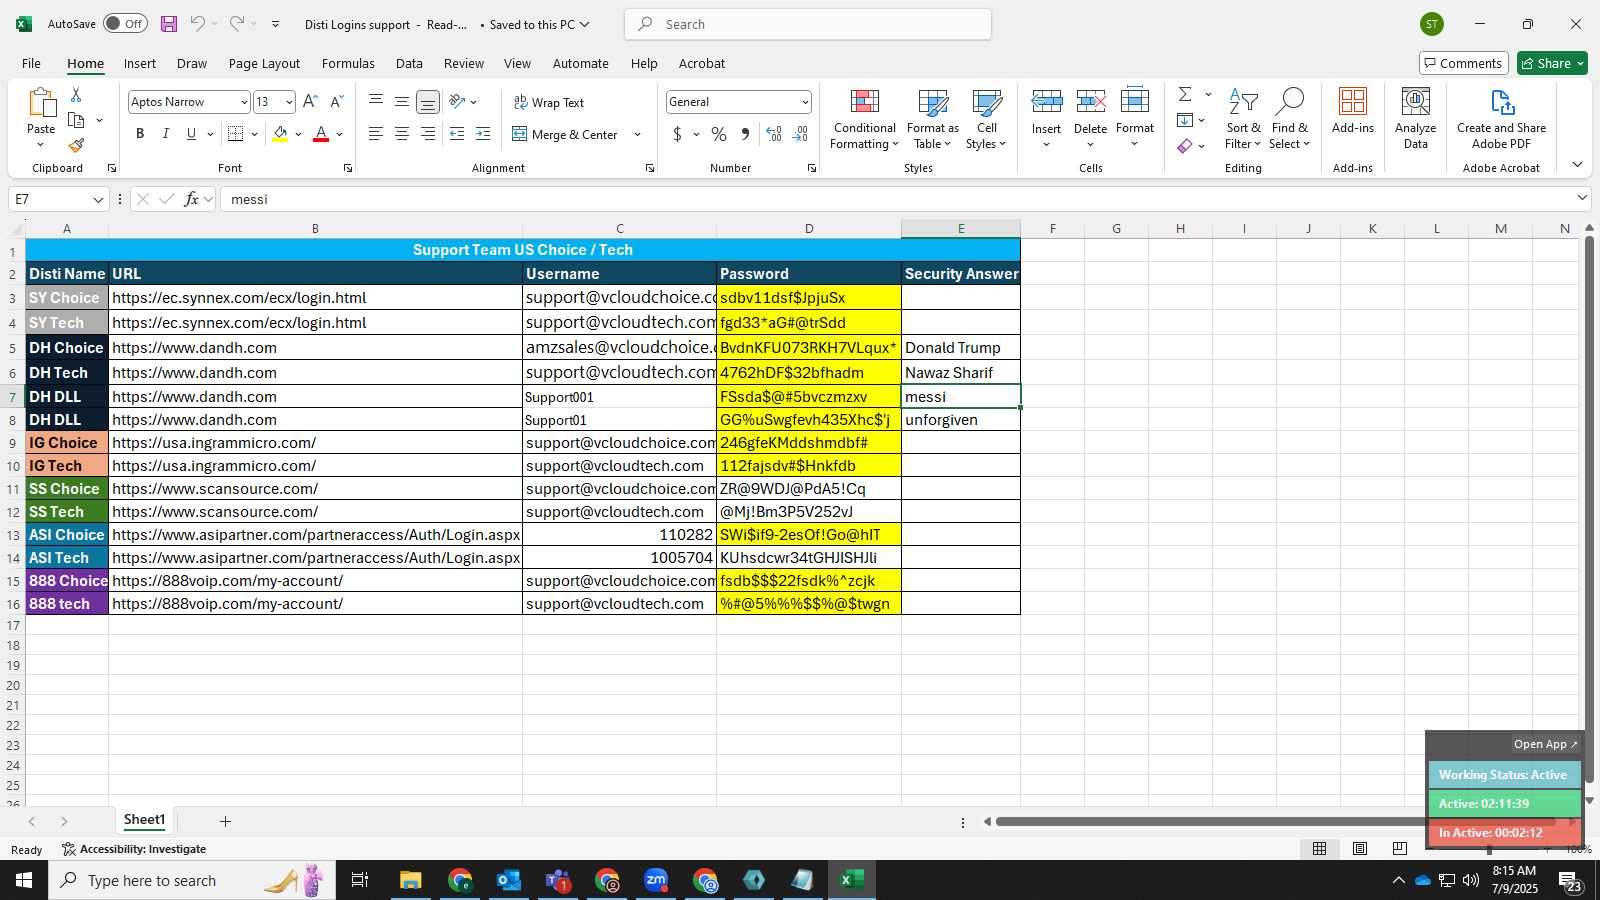This screenshot has height=900, width=1600.
Task: Toggle Underline formatting
Action: [x=191, y=134]
